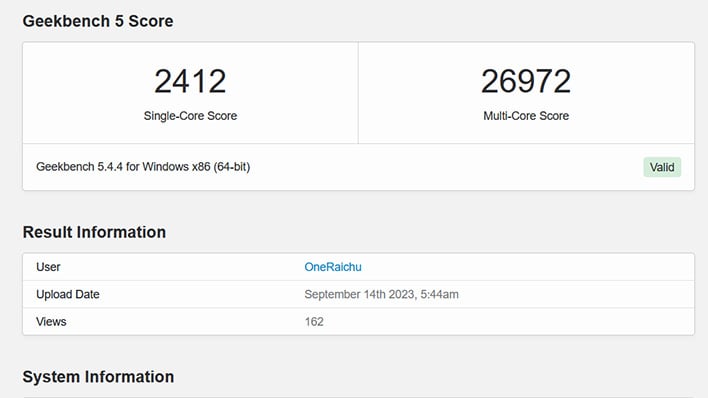Click the Views row label

[51, 322]
